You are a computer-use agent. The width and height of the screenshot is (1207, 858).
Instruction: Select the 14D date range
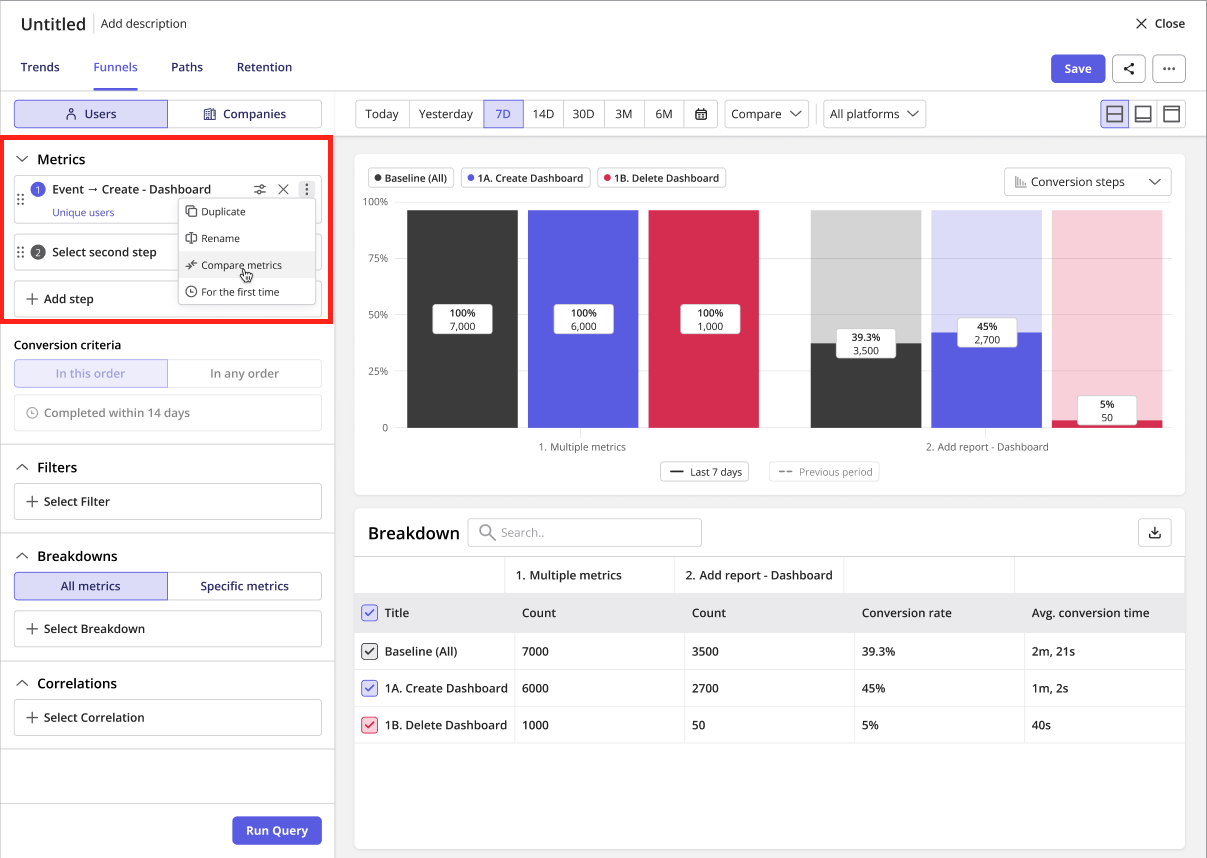(x=543, y=114)
